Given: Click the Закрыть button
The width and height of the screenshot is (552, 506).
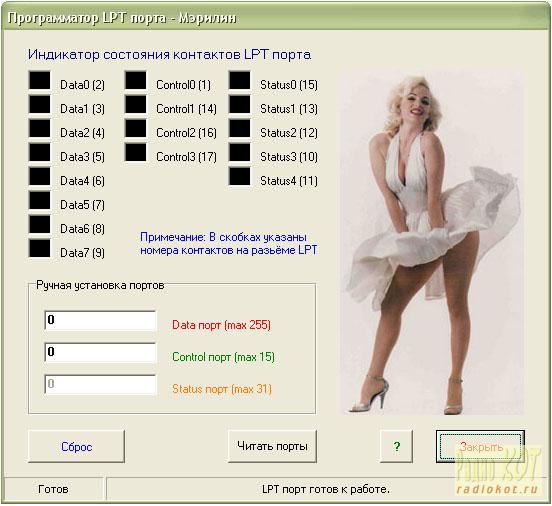Looking at the screenshot, I should (x=481, y=446).
